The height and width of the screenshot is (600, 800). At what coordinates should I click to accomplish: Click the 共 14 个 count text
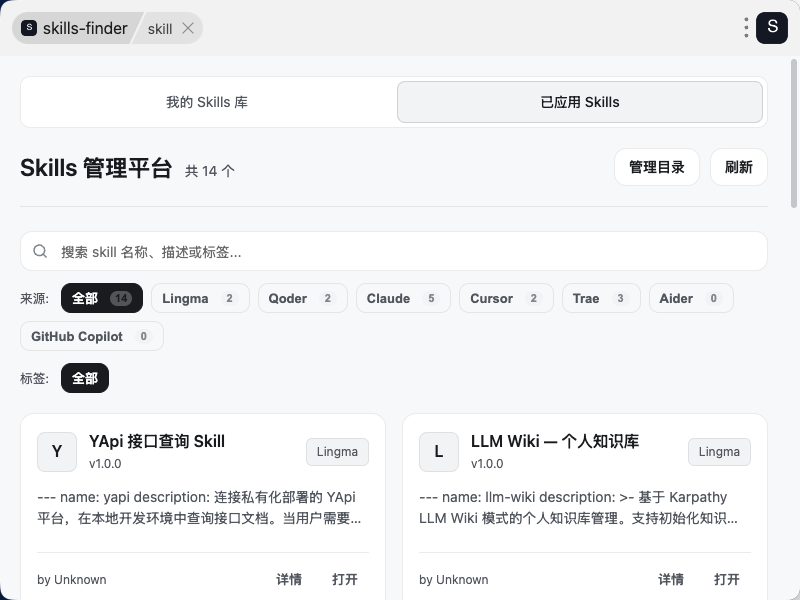(x=210, y=171)
